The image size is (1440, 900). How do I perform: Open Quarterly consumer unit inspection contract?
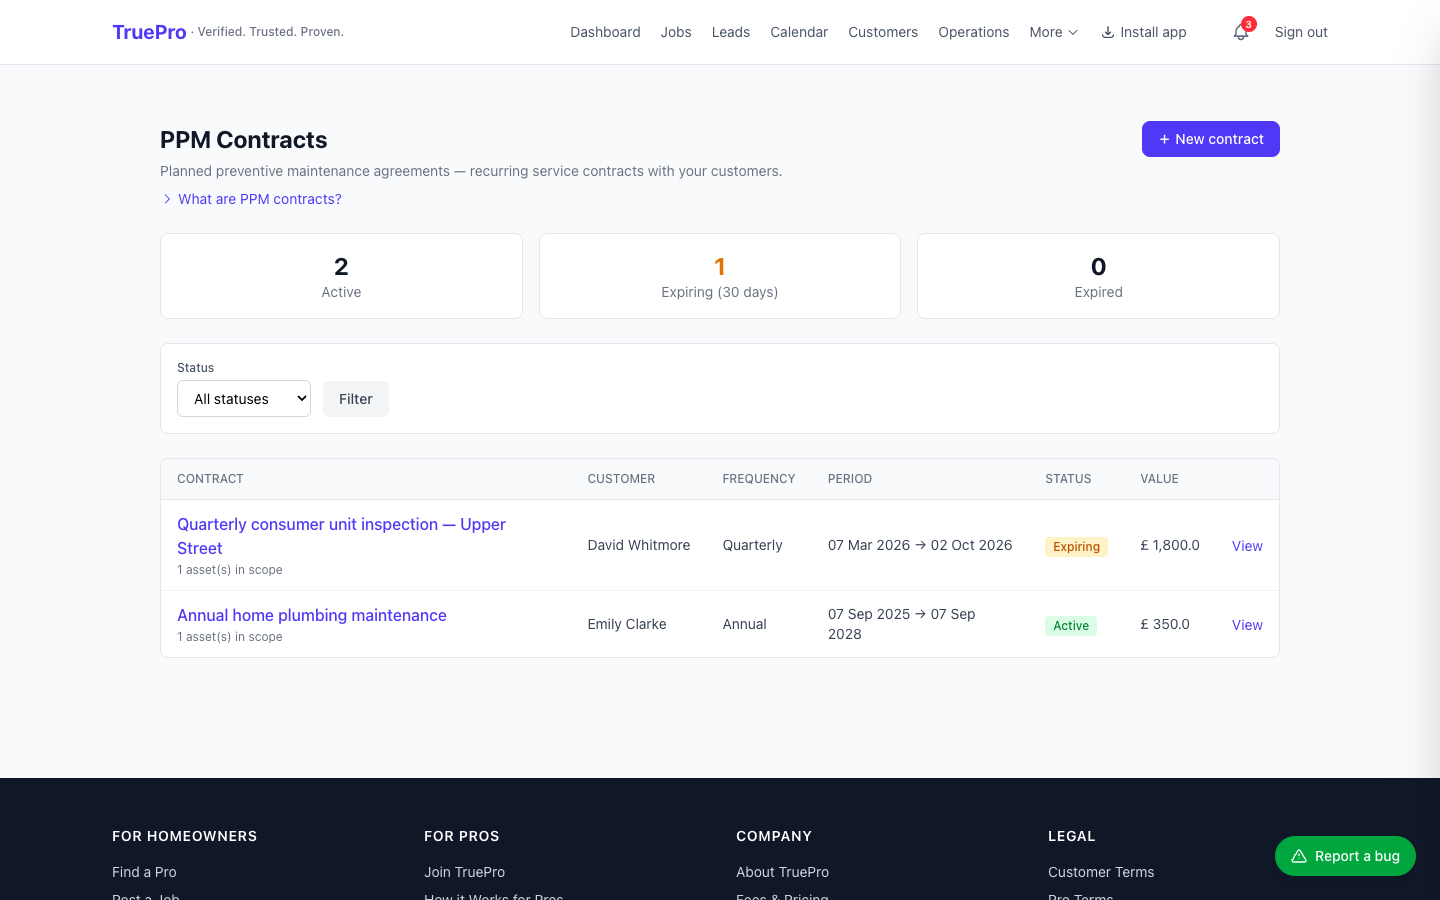point(341,536)
